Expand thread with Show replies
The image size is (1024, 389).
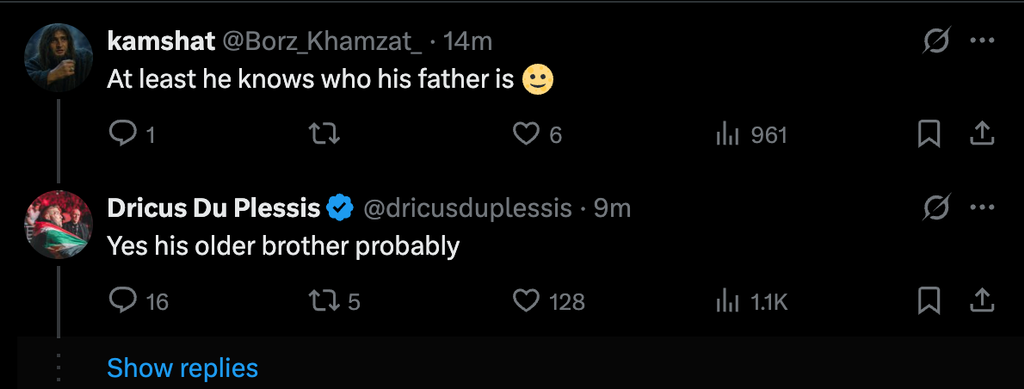[182, 368]
